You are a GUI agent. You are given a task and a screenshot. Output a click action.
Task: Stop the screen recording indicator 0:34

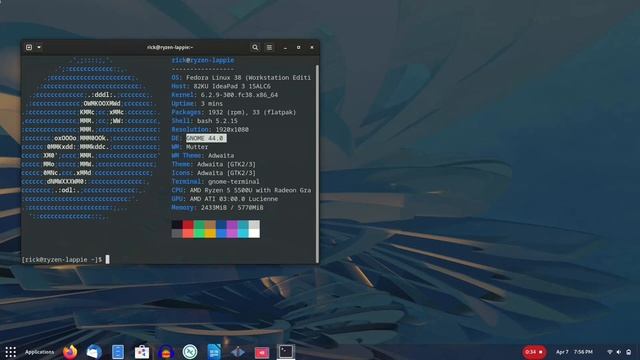pyautogui.click(x=534, y=352)
